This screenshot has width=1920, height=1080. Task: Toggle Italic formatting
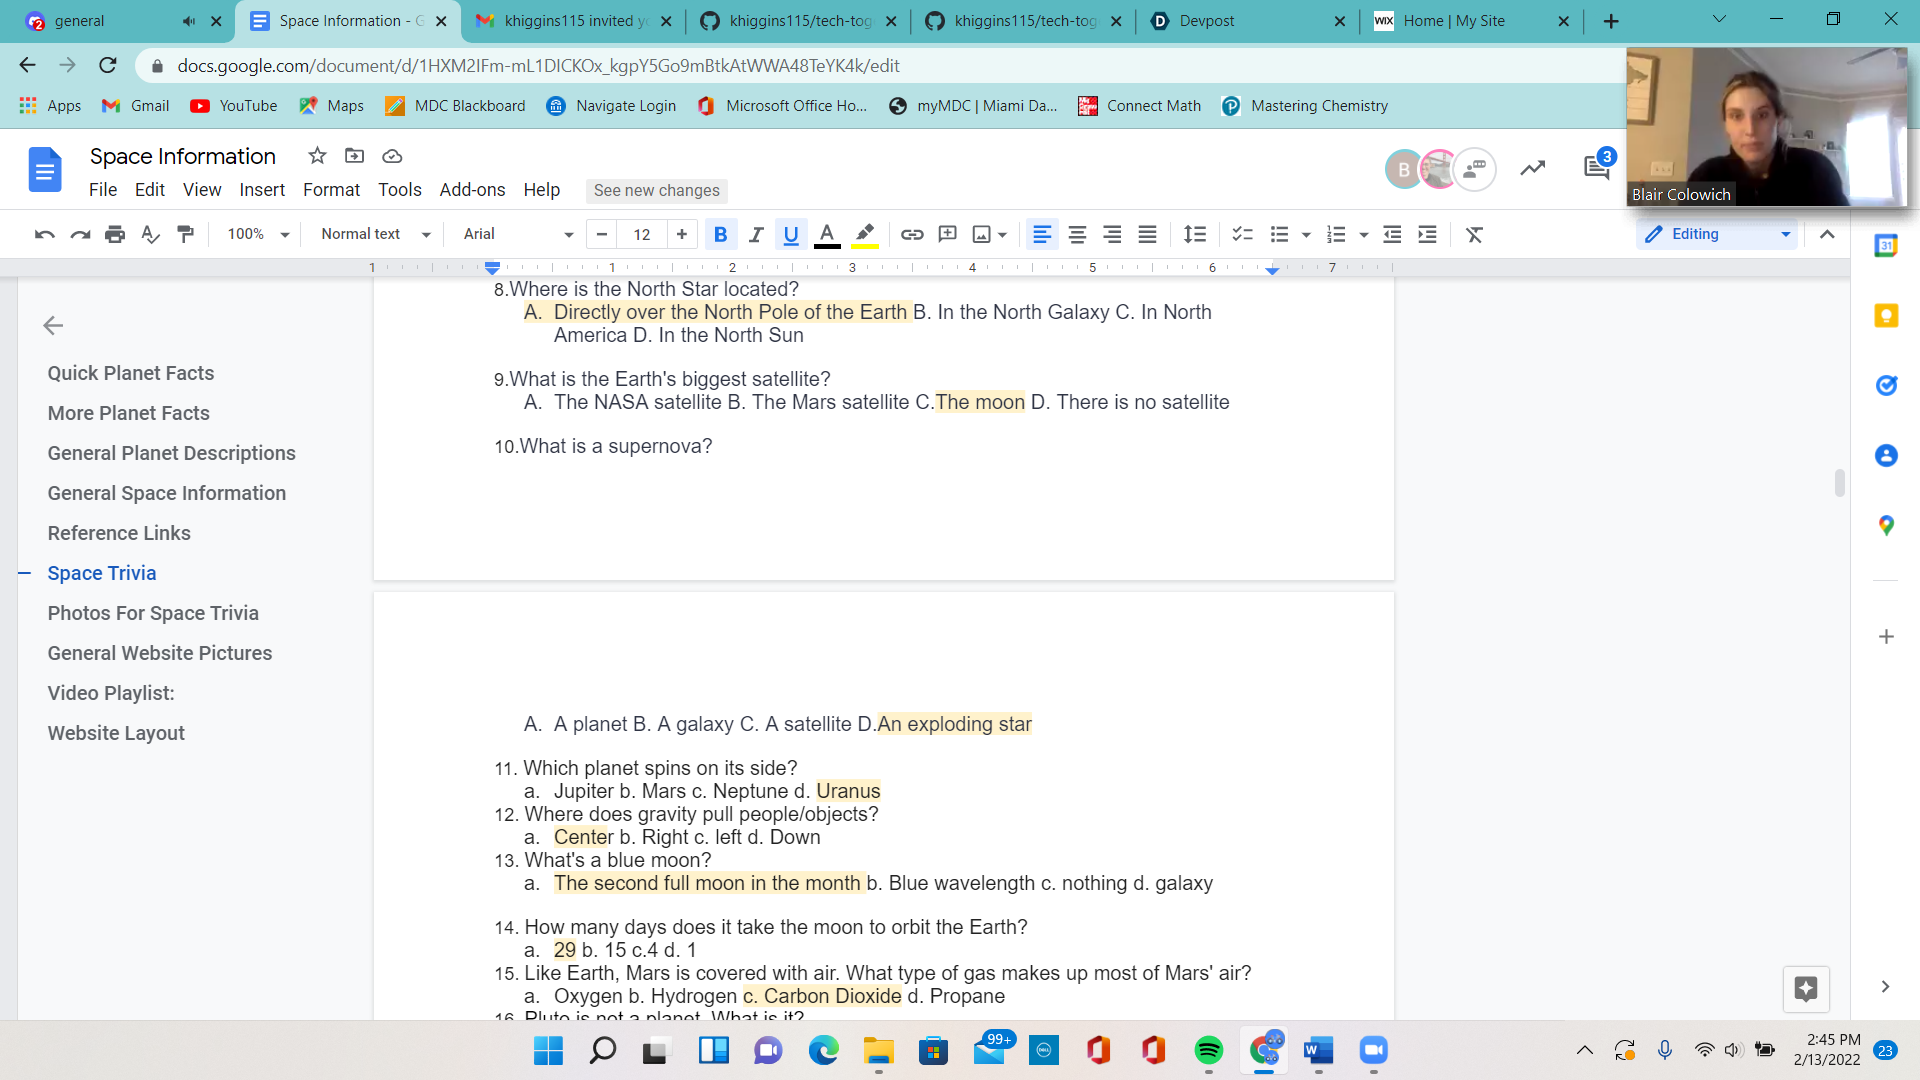[x=756, y=234]
